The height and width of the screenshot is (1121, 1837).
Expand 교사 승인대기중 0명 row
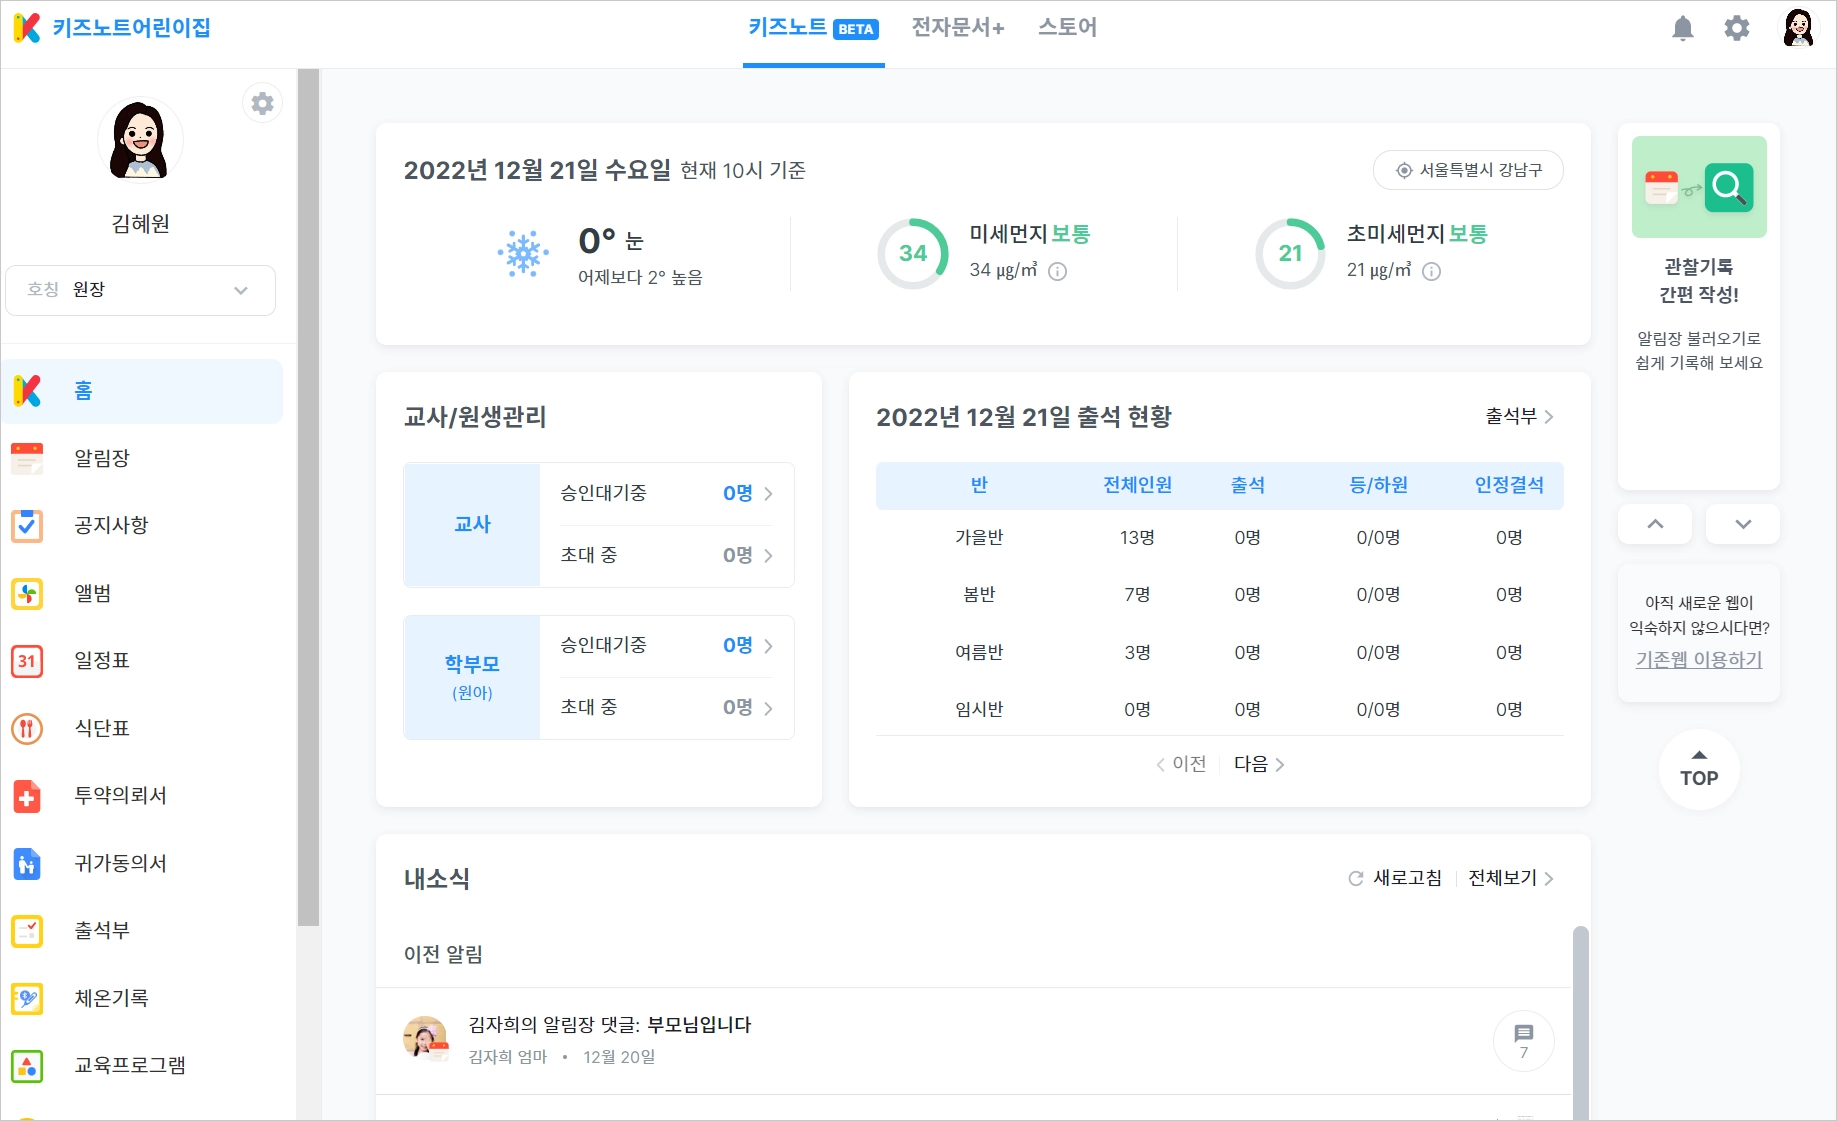click(x=667, y=493)
